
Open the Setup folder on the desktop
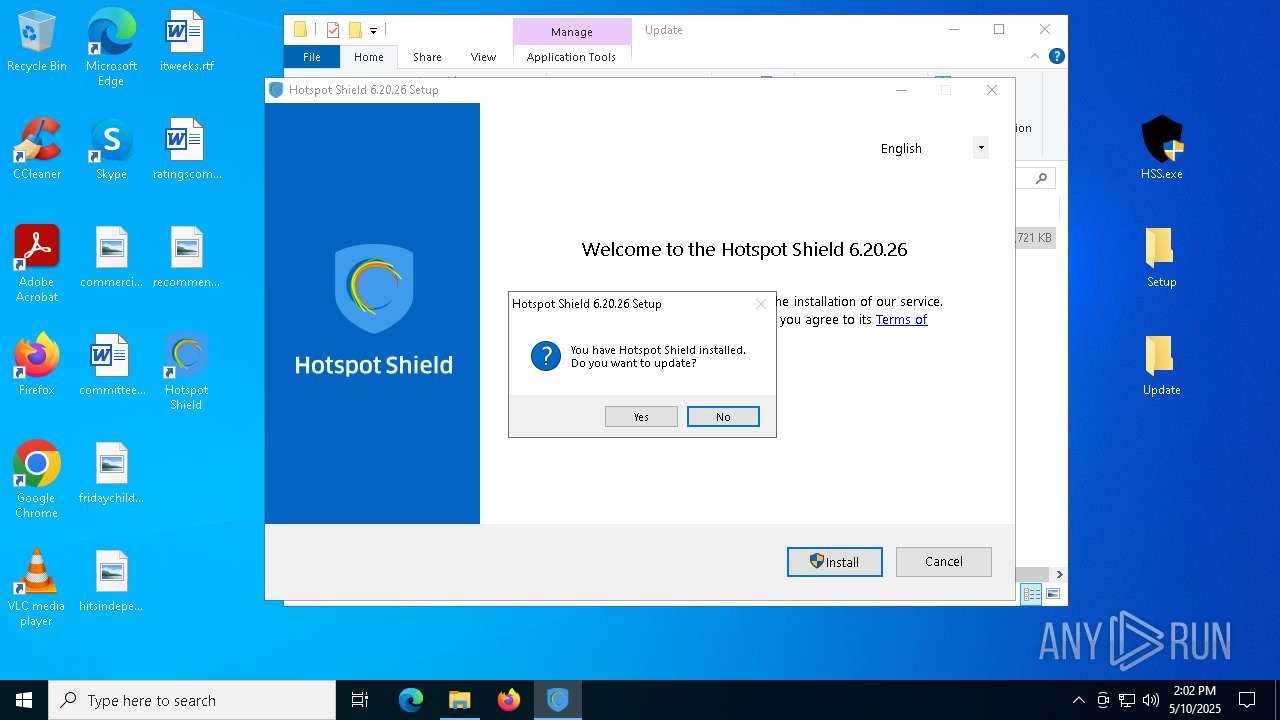coord(1161,258)
